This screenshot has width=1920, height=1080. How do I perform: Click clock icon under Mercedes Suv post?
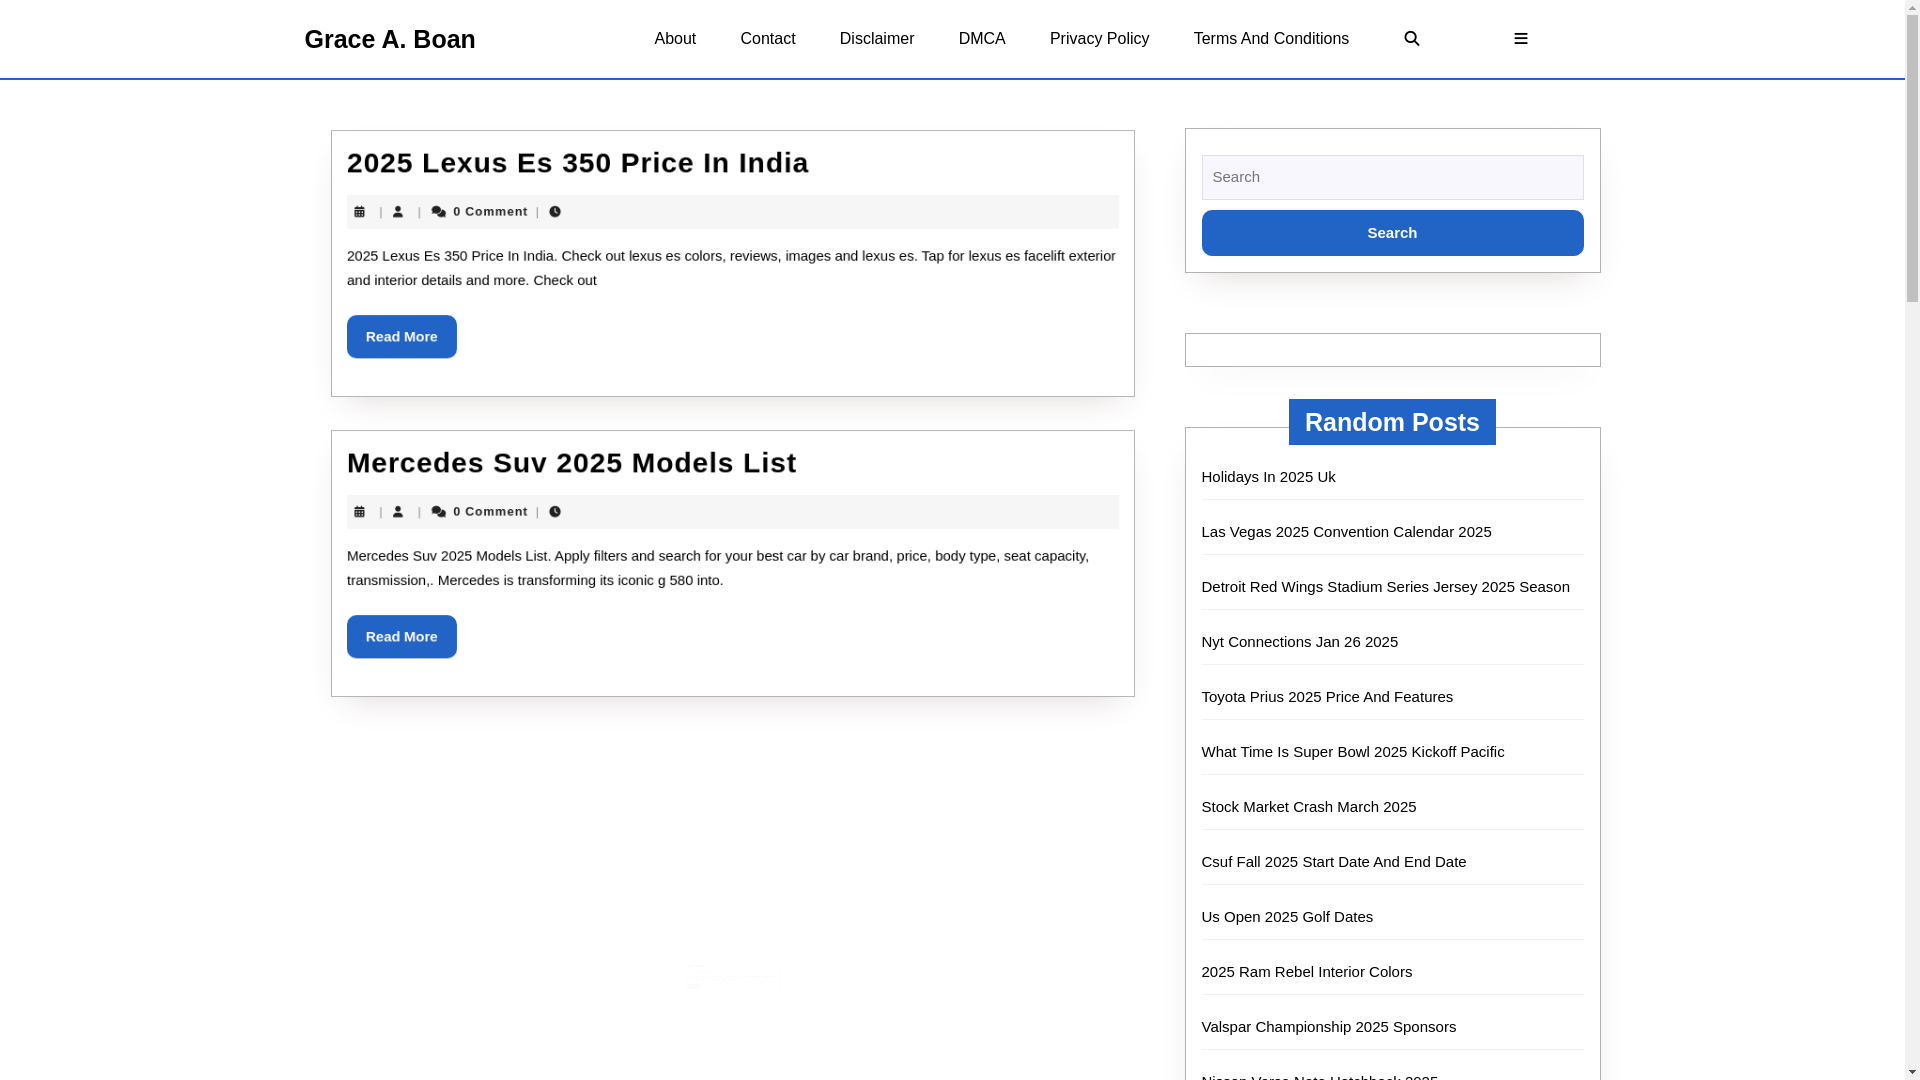(x=555, y=511)
